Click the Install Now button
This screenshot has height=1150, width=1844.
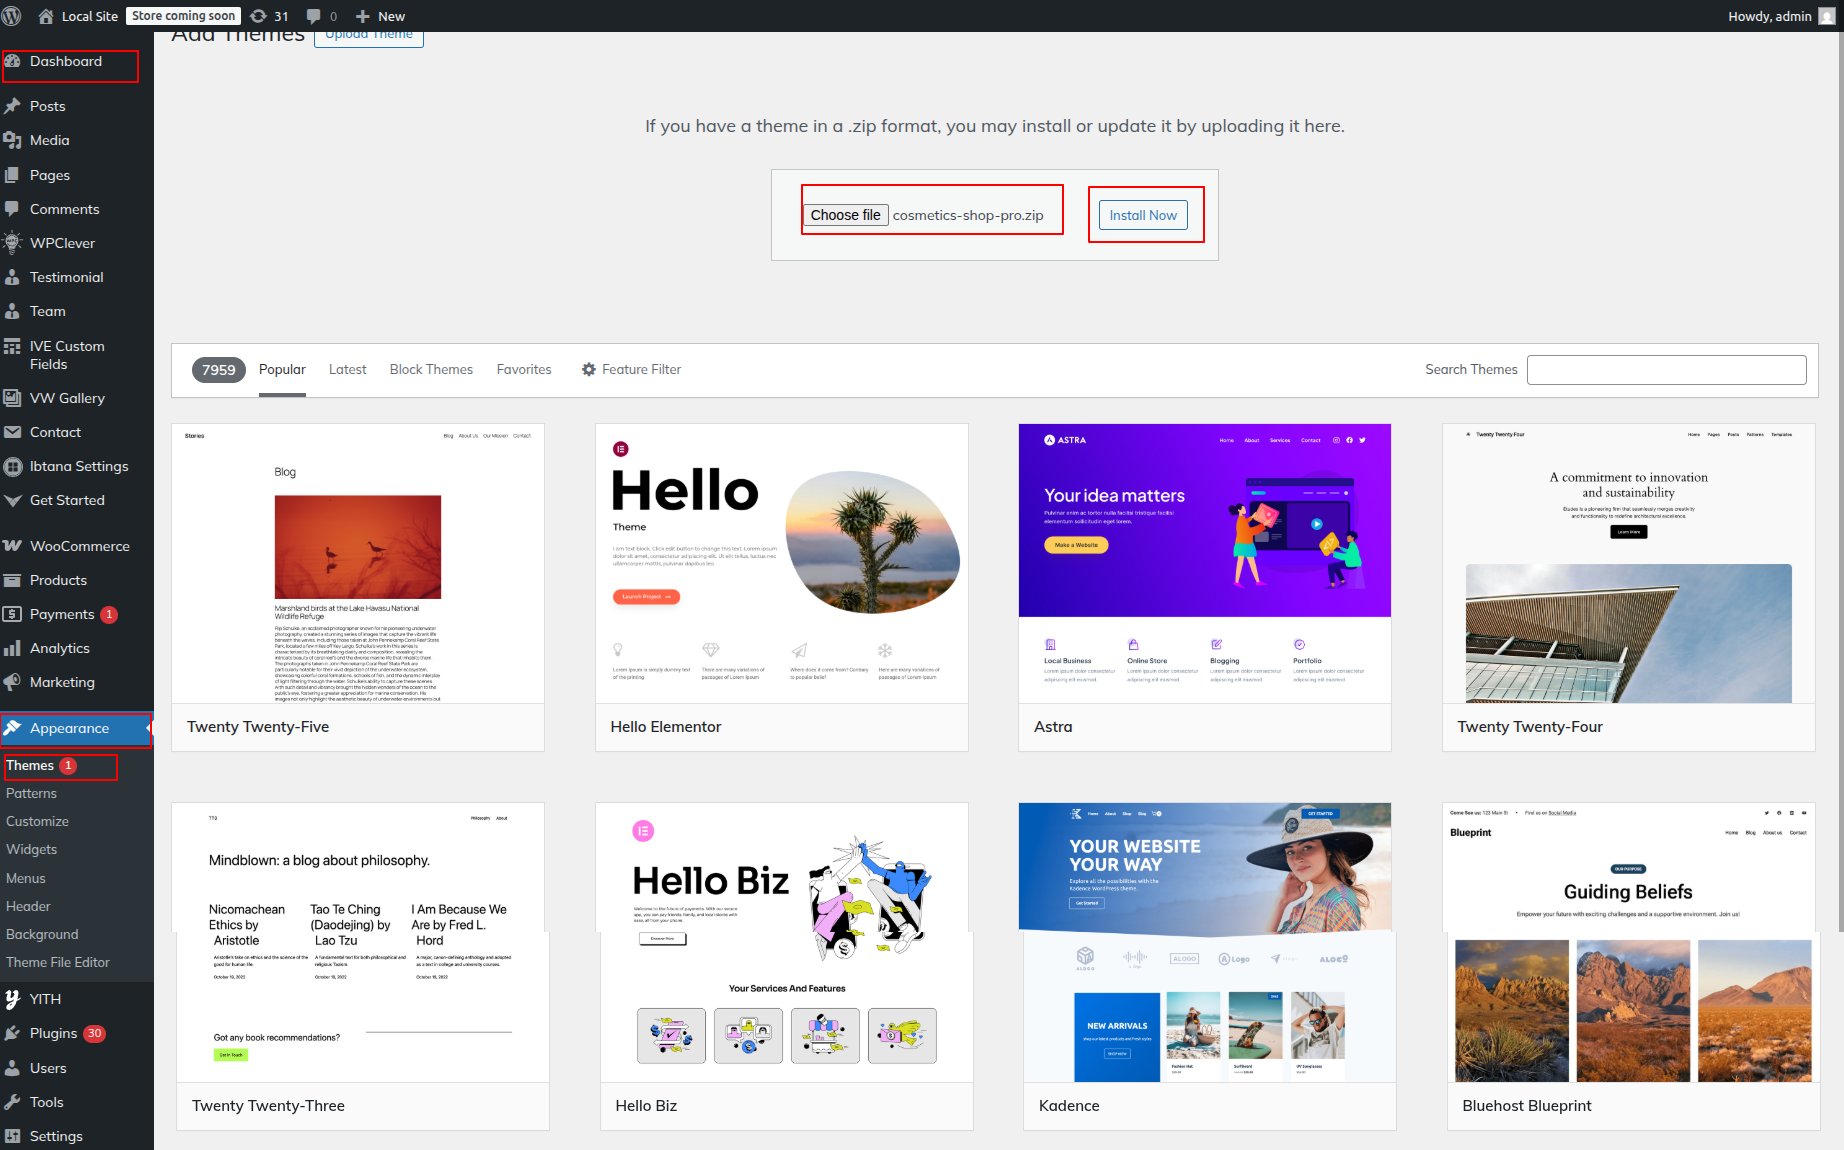tap(1143, 215)
